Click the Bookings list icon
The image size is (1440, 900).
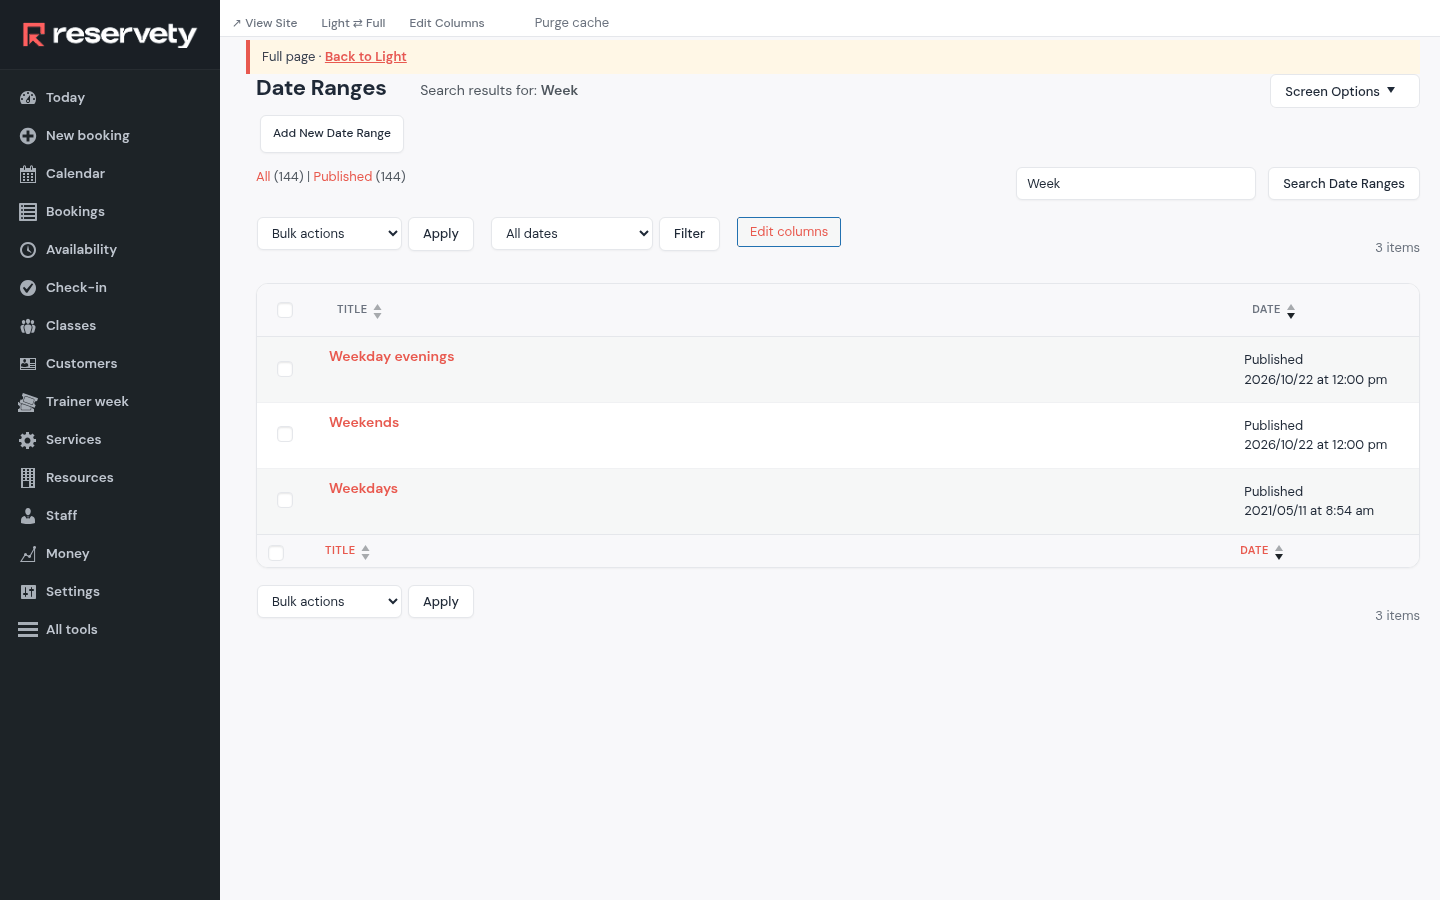point(28,212)
